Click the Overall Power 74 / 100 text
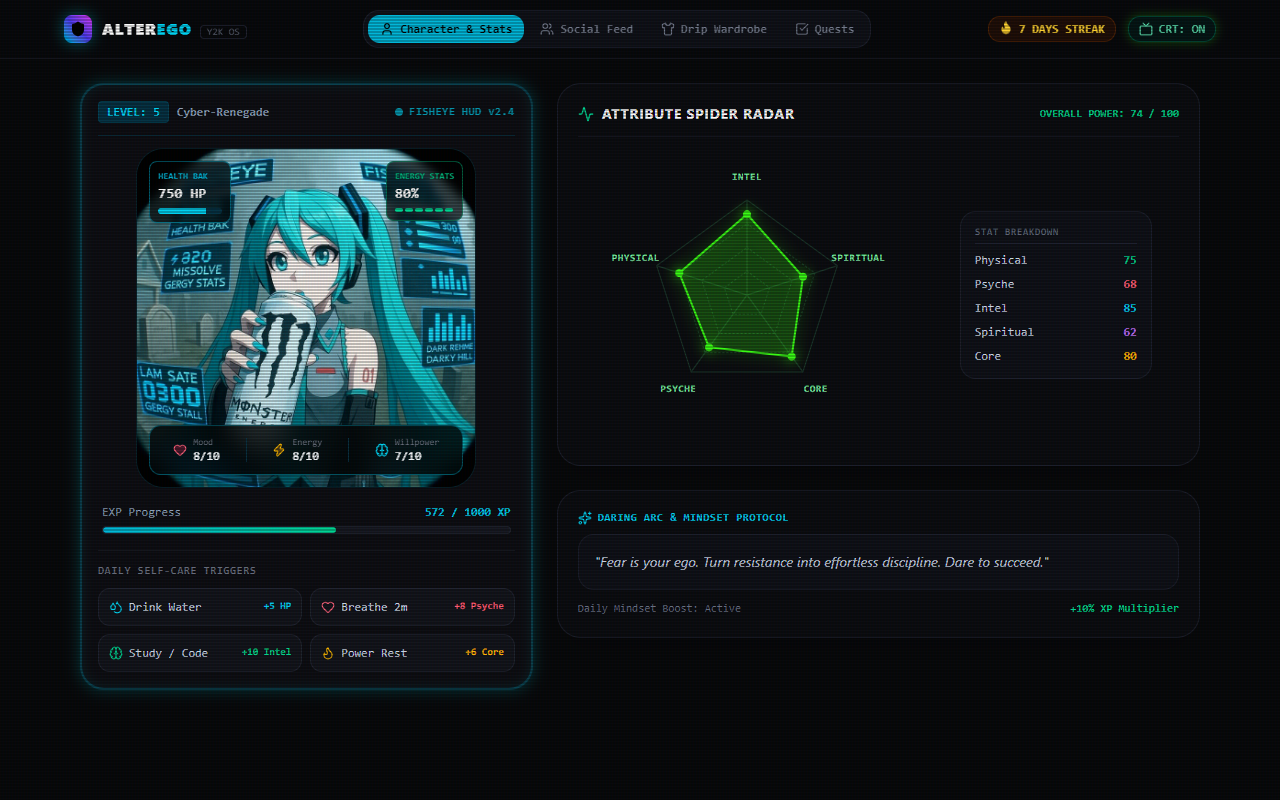Image resolution: width=1280 pixels, height=800 pixels. [1109, 114]
